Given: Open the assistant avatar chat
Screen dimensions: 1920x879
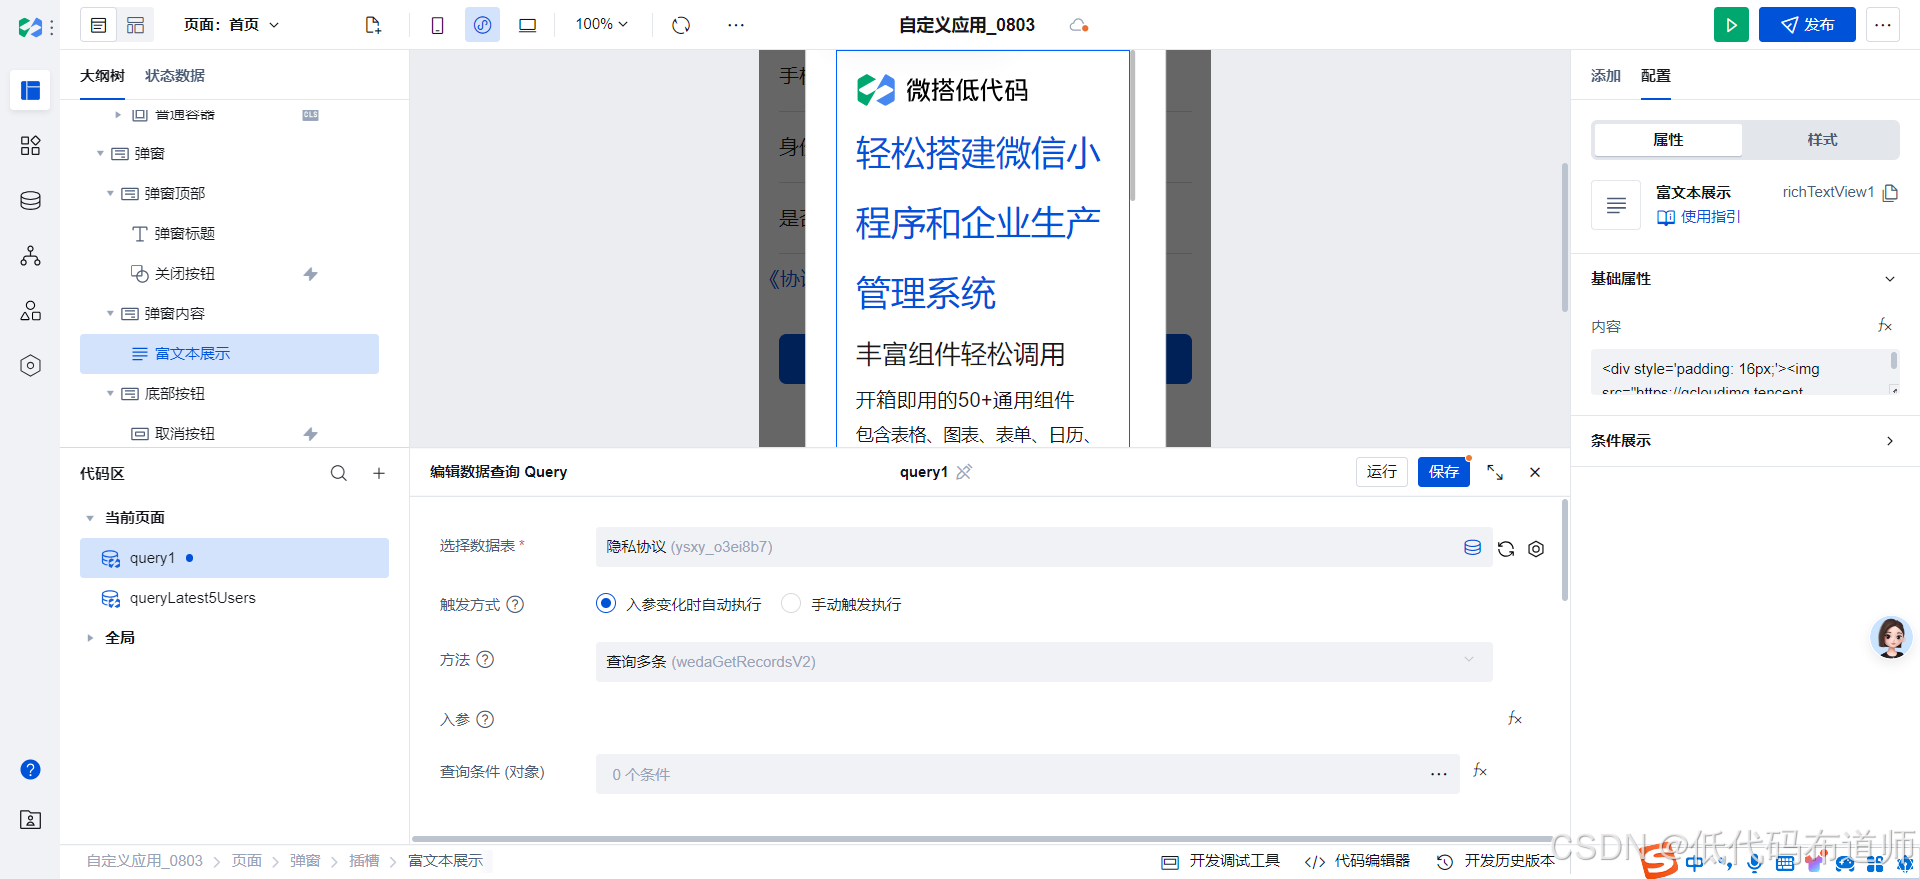Looking at the screenshot, I should [1891, 637].
